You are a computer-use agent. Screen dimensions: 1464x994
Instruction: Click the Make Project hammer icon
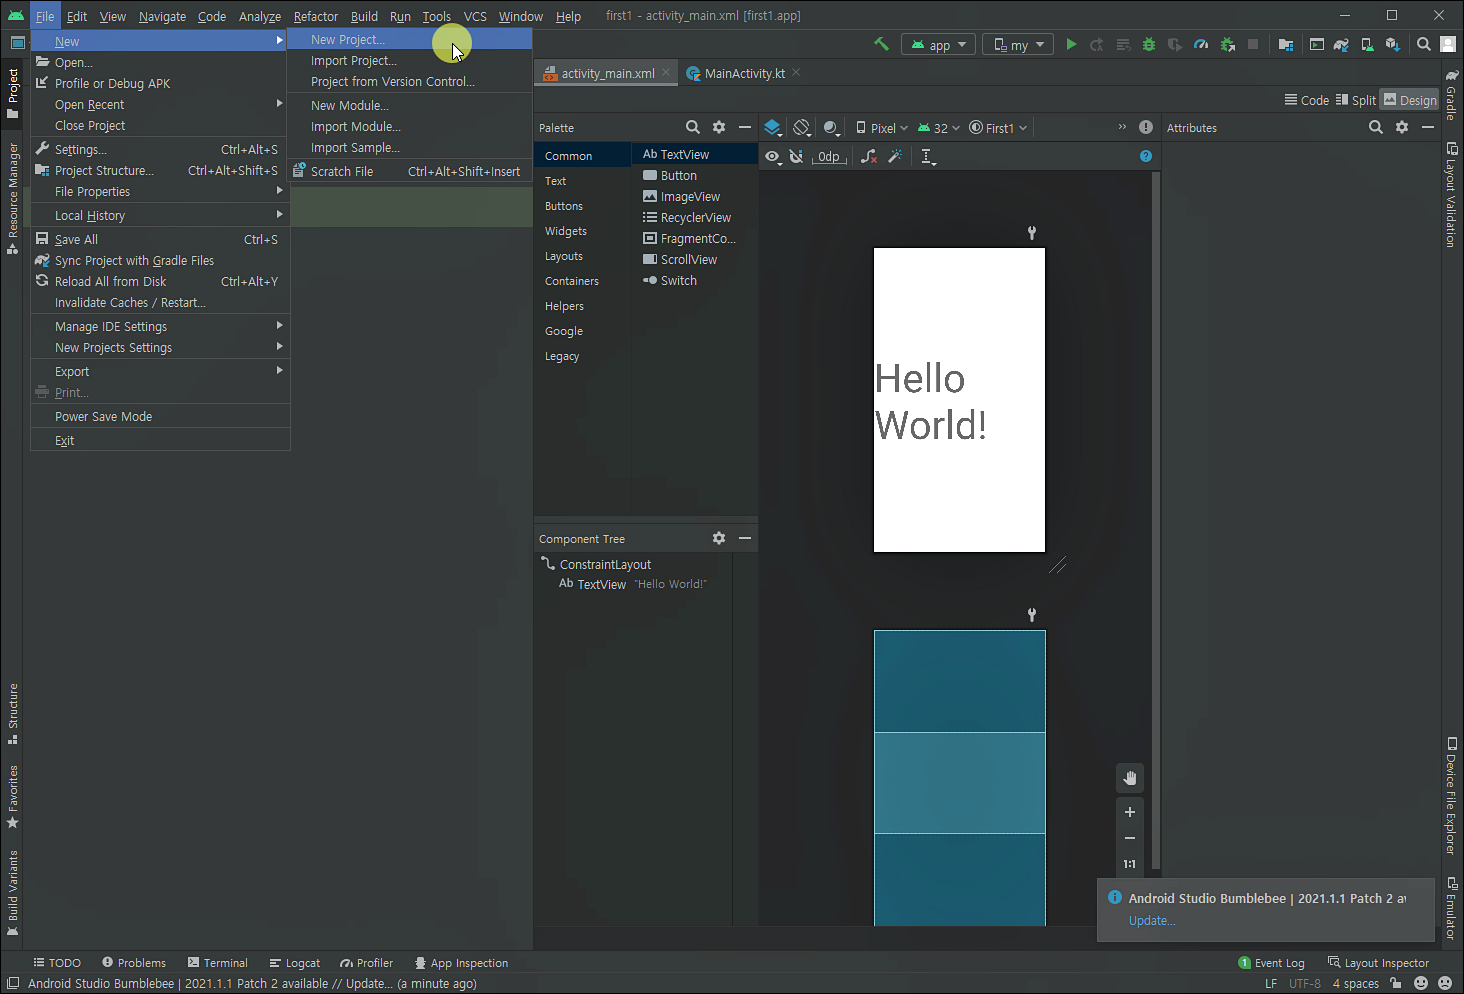tap(881, 44)
